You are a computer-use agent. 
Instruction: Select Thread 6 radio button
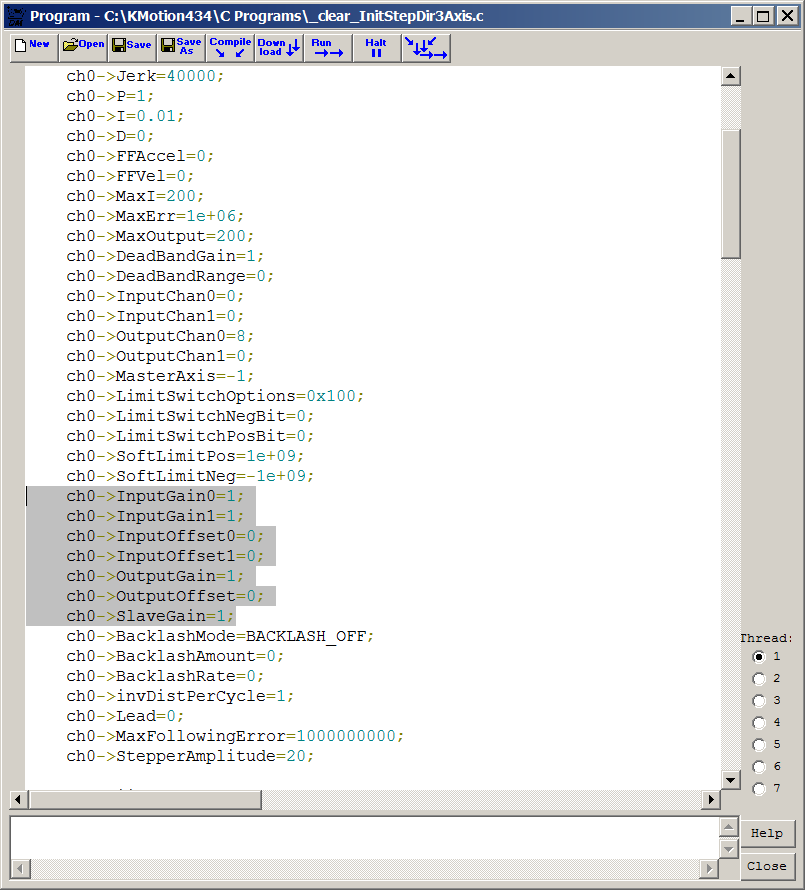(x=759, y=767)
